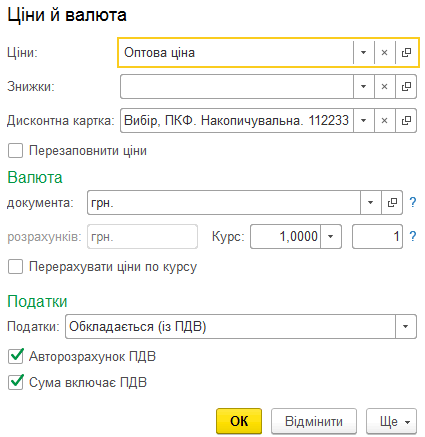Screen dimensions: 425x437
Task: Show help for the document currency question mark
Action: tap(413, 202)
